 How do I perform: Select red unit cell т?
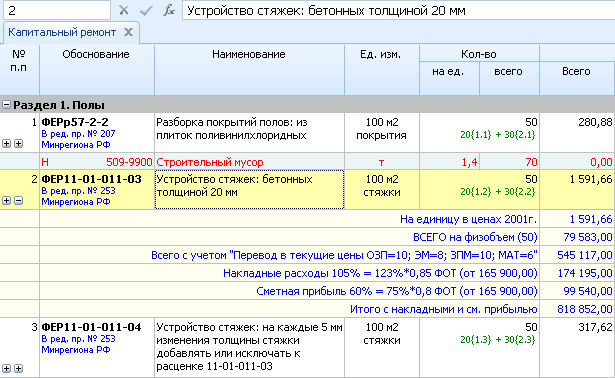382,162
